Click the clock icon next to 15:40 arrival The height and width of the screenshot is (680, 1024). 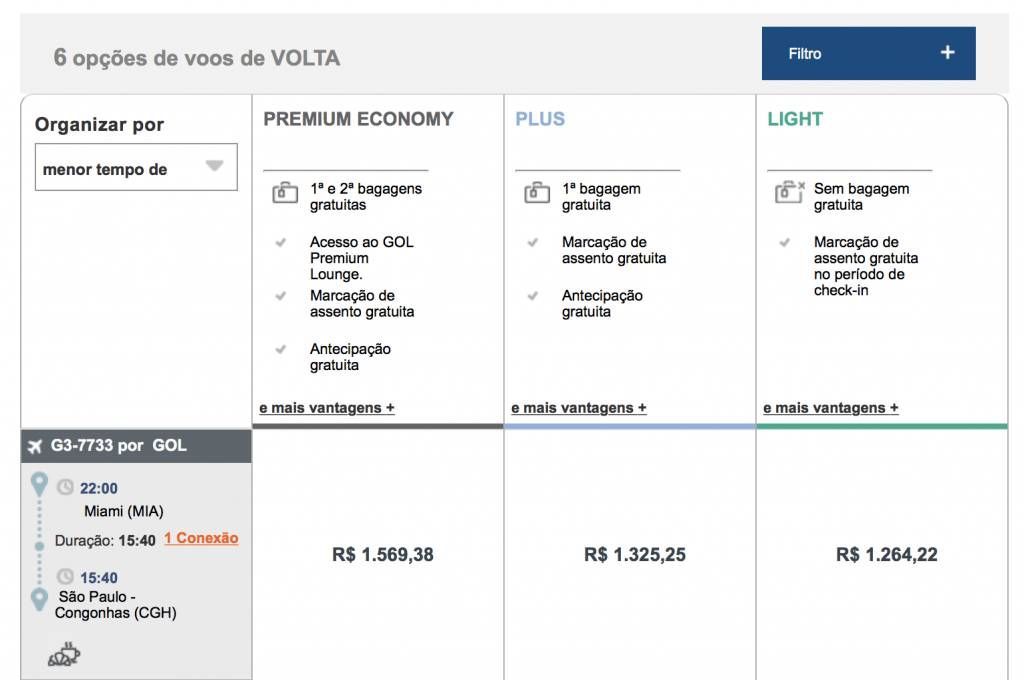(x=65, y=577)
